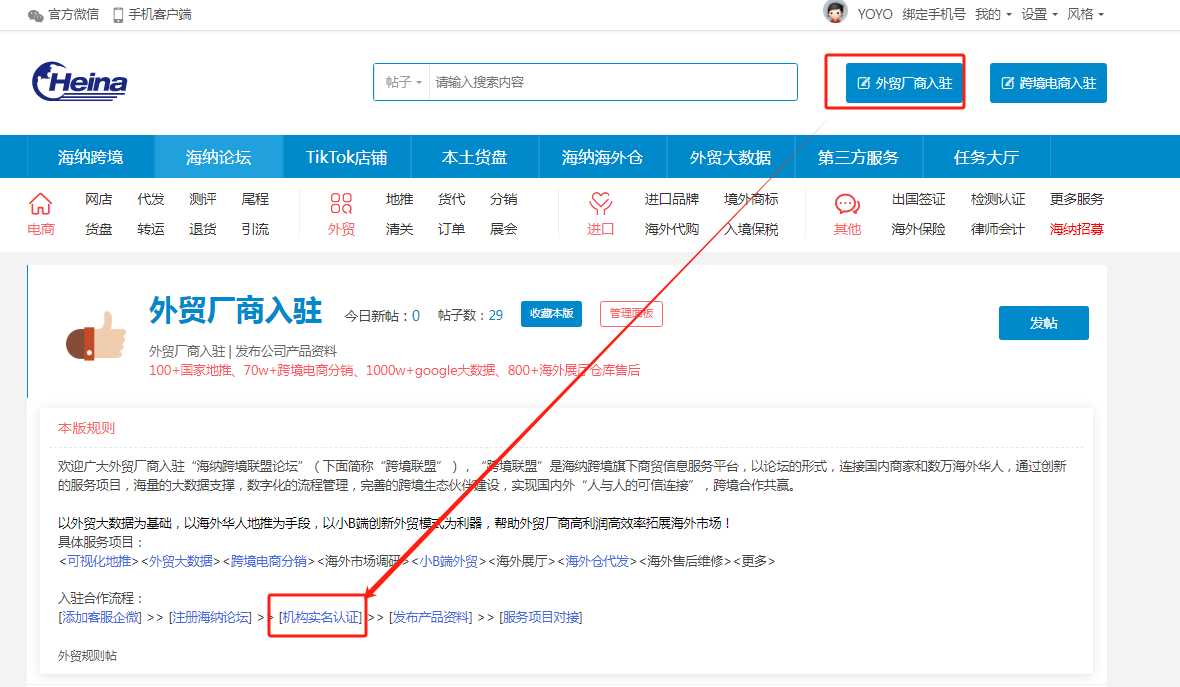Open the 机构实名认证 link
Viewport: 1180px width, 687px height.
click(x=320, y=617)
